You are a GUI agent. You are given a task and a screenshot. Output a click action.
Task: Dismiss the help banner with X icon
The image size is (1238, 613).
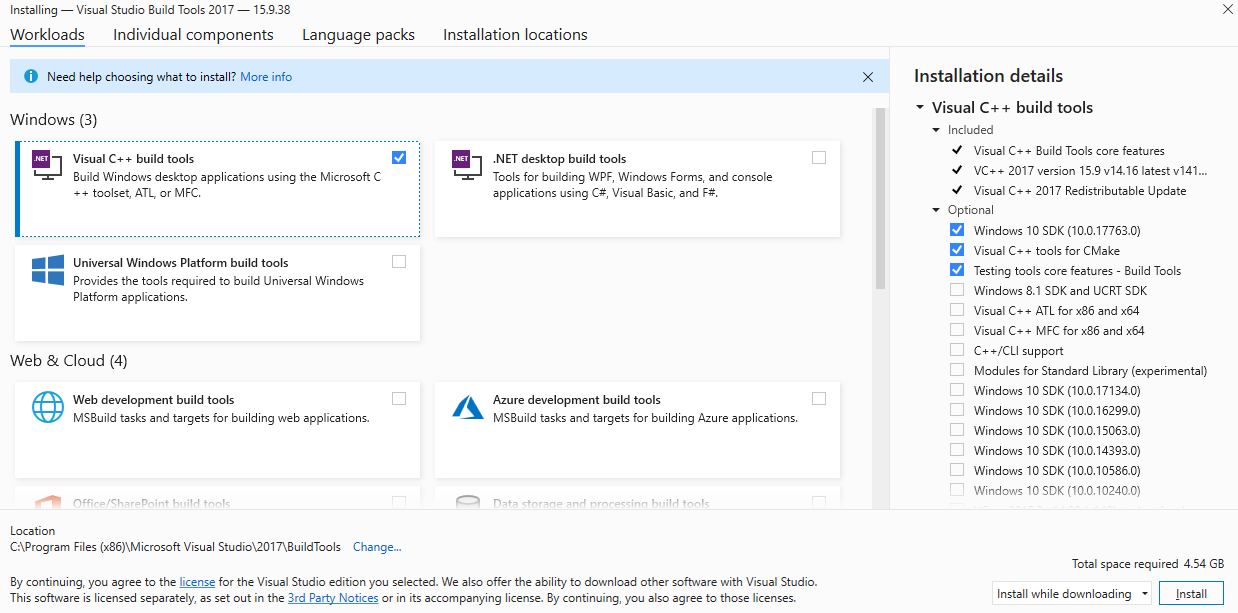point(867,77)
